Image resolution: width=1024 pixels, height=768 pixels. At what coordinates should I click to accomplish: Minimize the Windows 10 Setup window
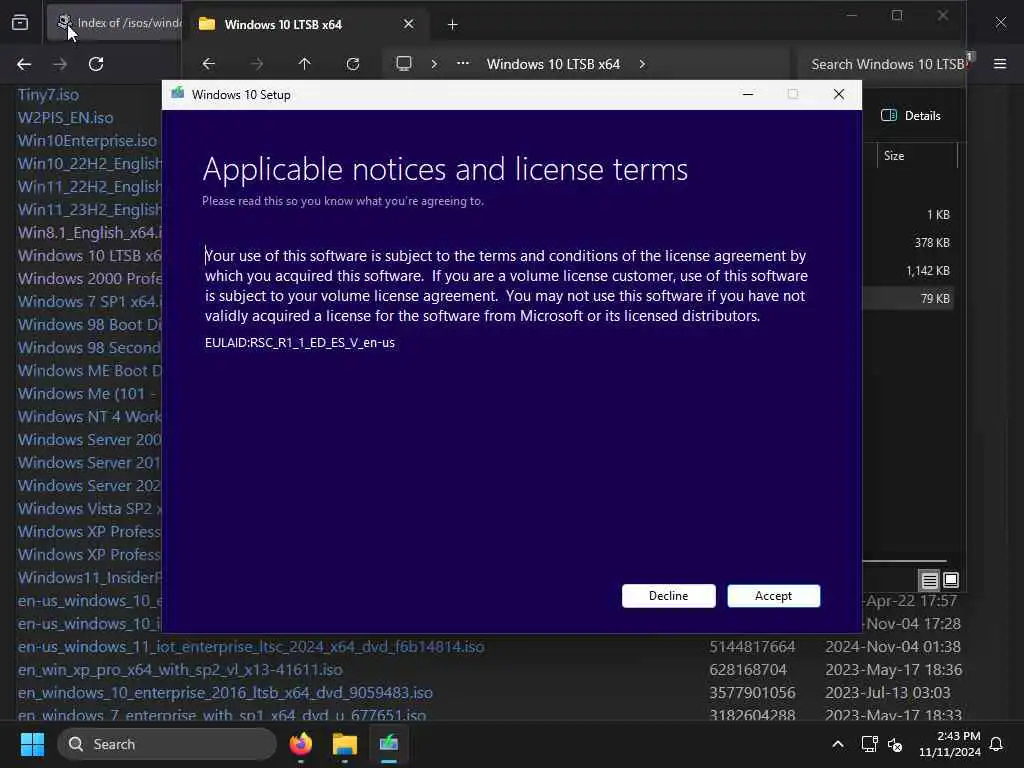[x=748, y=95]
